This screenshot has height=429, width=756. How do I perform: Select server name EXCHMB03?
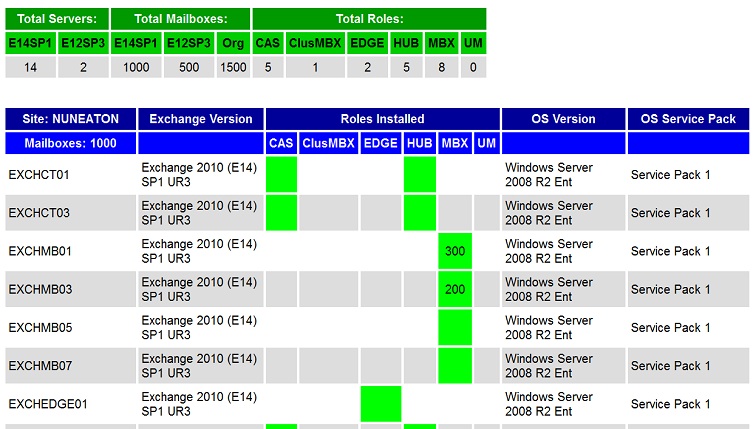40,289
